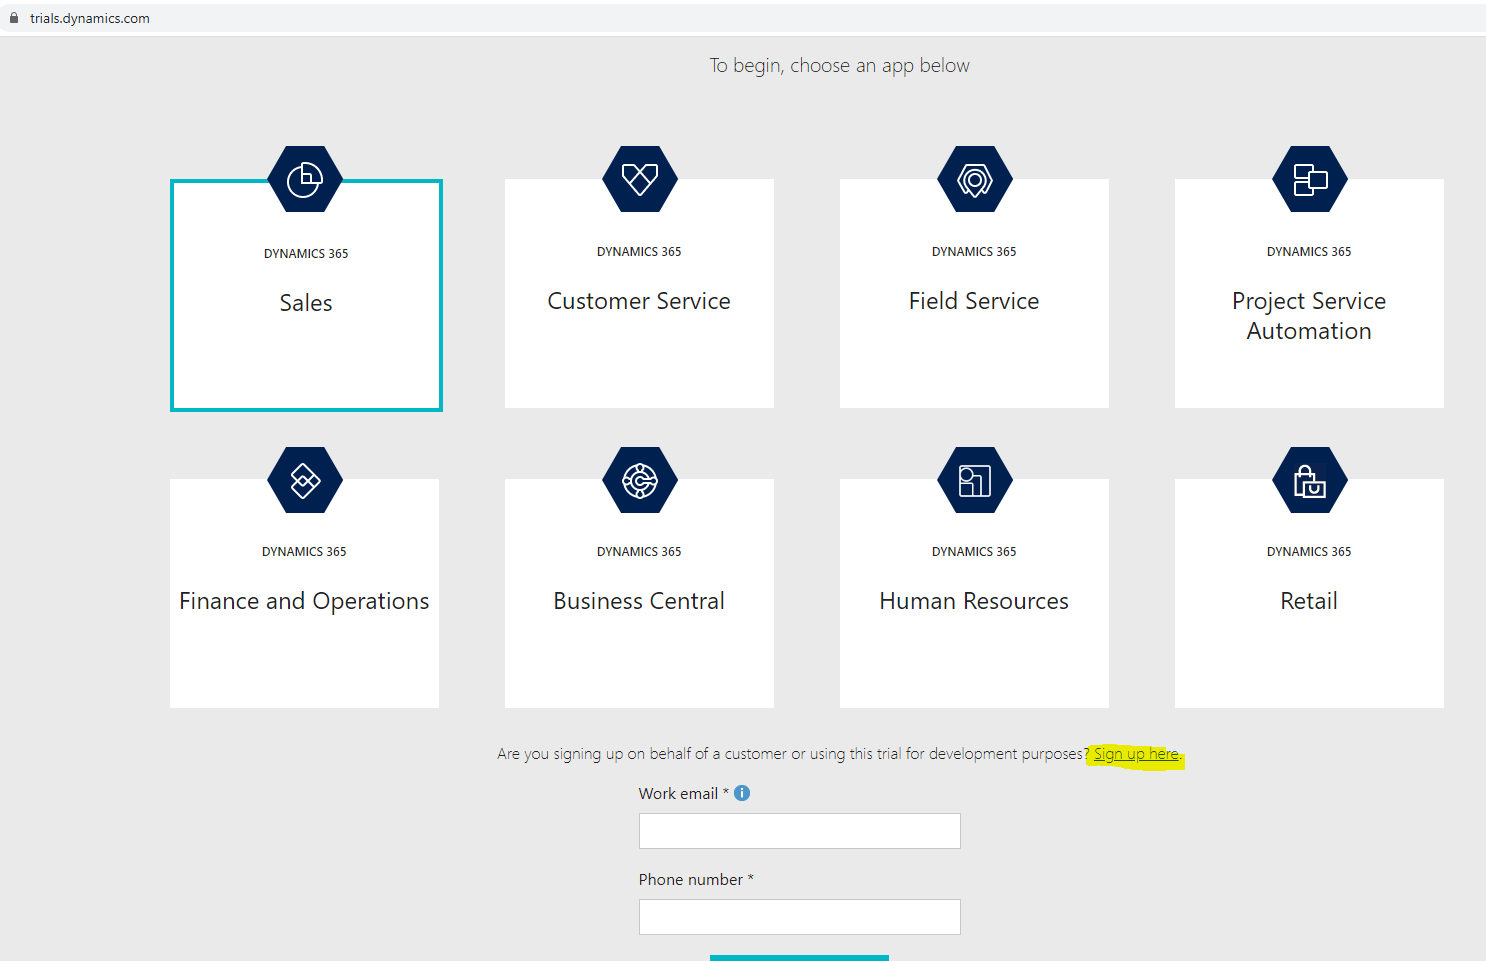
Task: Click the Business Central circular hexagon icon
Action: coord(640,480)
